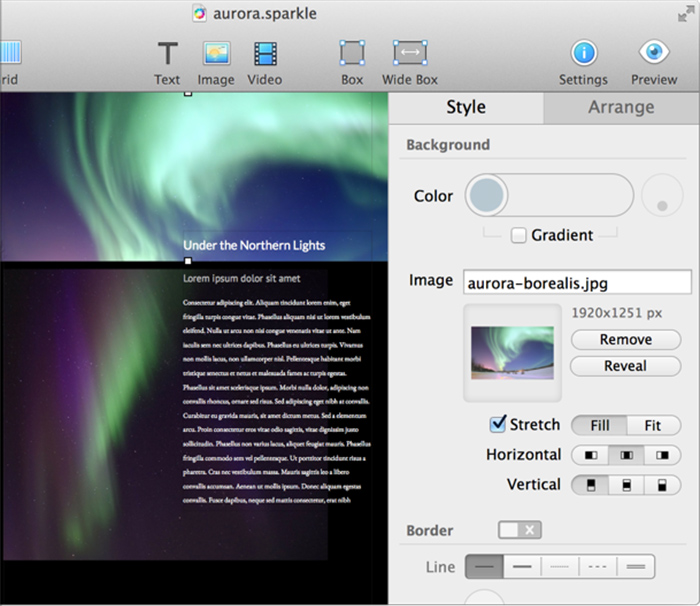Click the Image tool in toolbar

(x=216, y=54)
